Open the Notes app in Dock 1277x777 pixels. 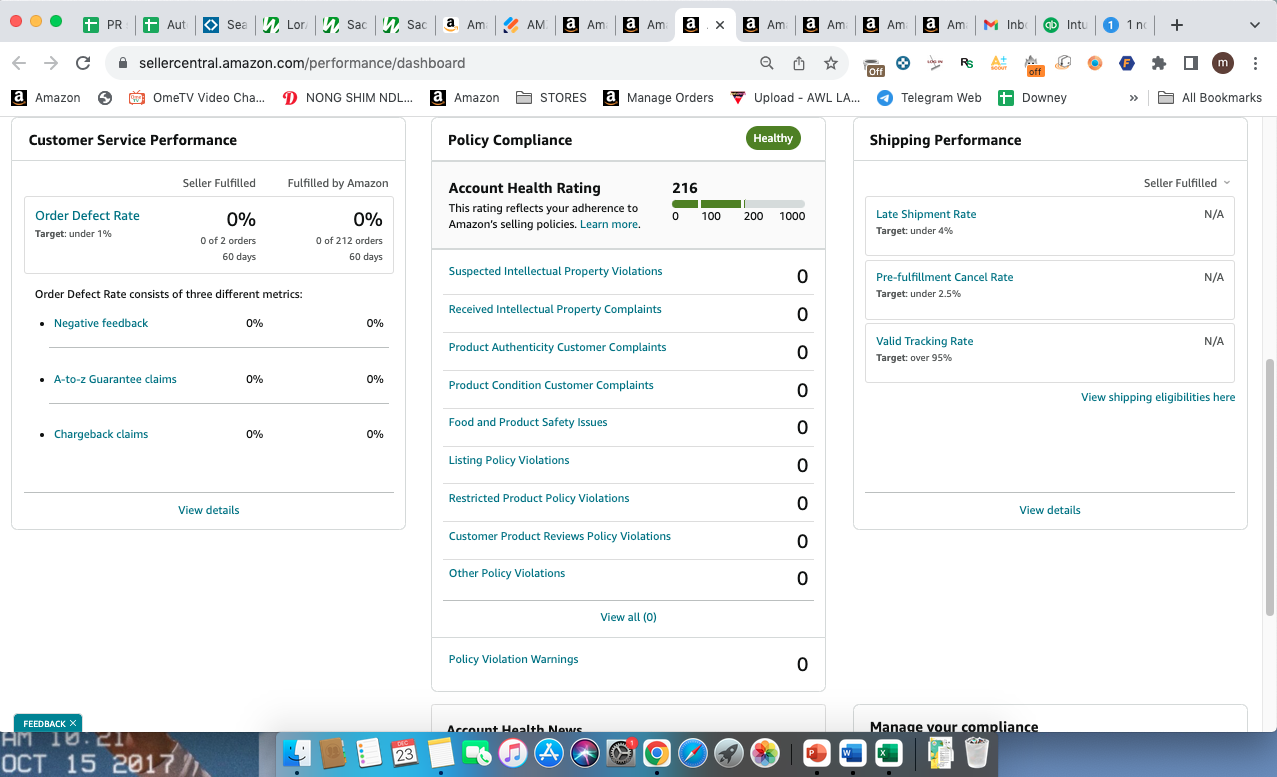point(441,753)
